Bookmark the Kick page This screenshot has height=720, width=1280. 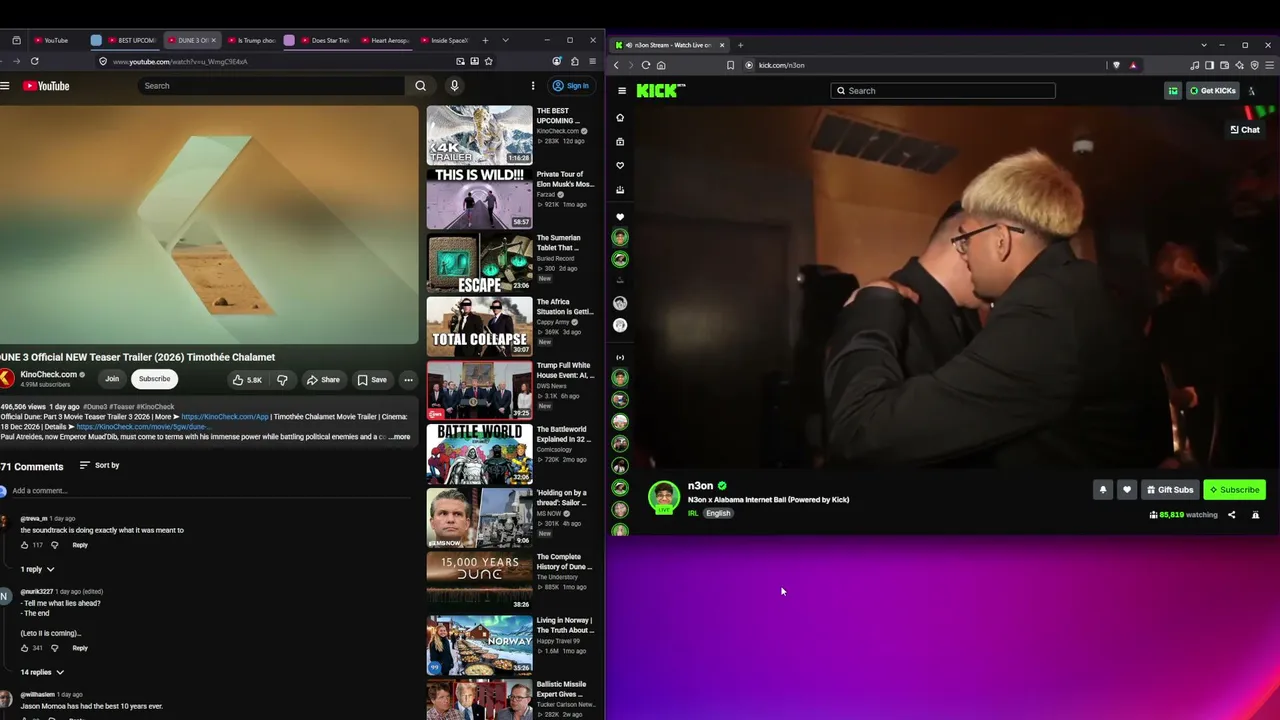[x=731, y=65]
